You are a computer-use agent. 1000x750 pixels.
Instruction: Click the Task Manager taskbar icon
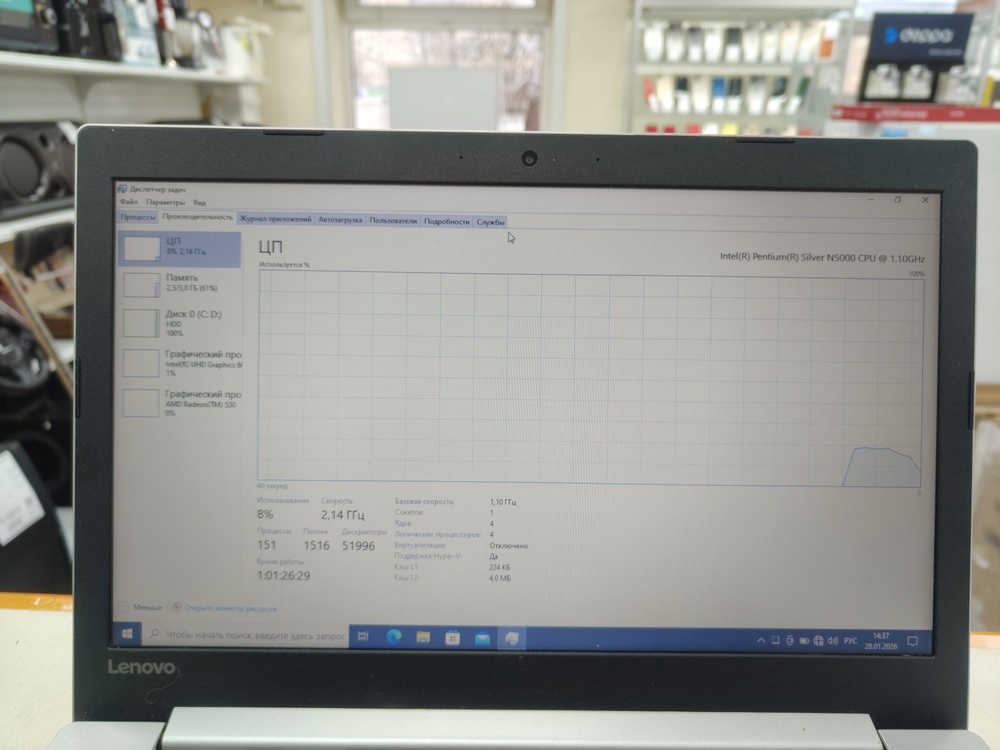point(512,637)
